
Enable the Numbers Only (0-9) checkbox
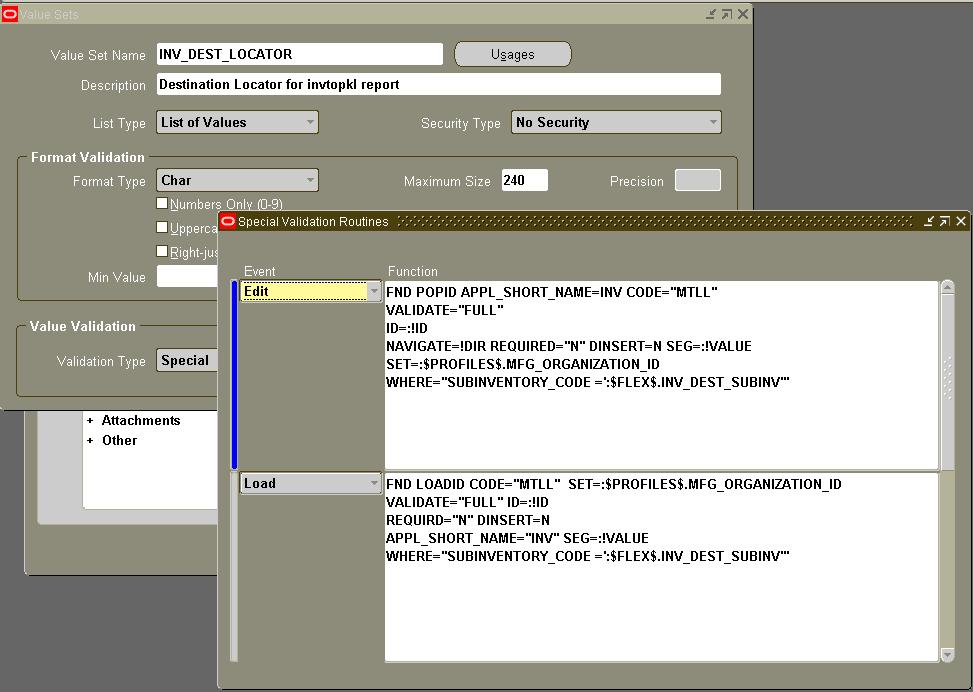tap(162, 202)
